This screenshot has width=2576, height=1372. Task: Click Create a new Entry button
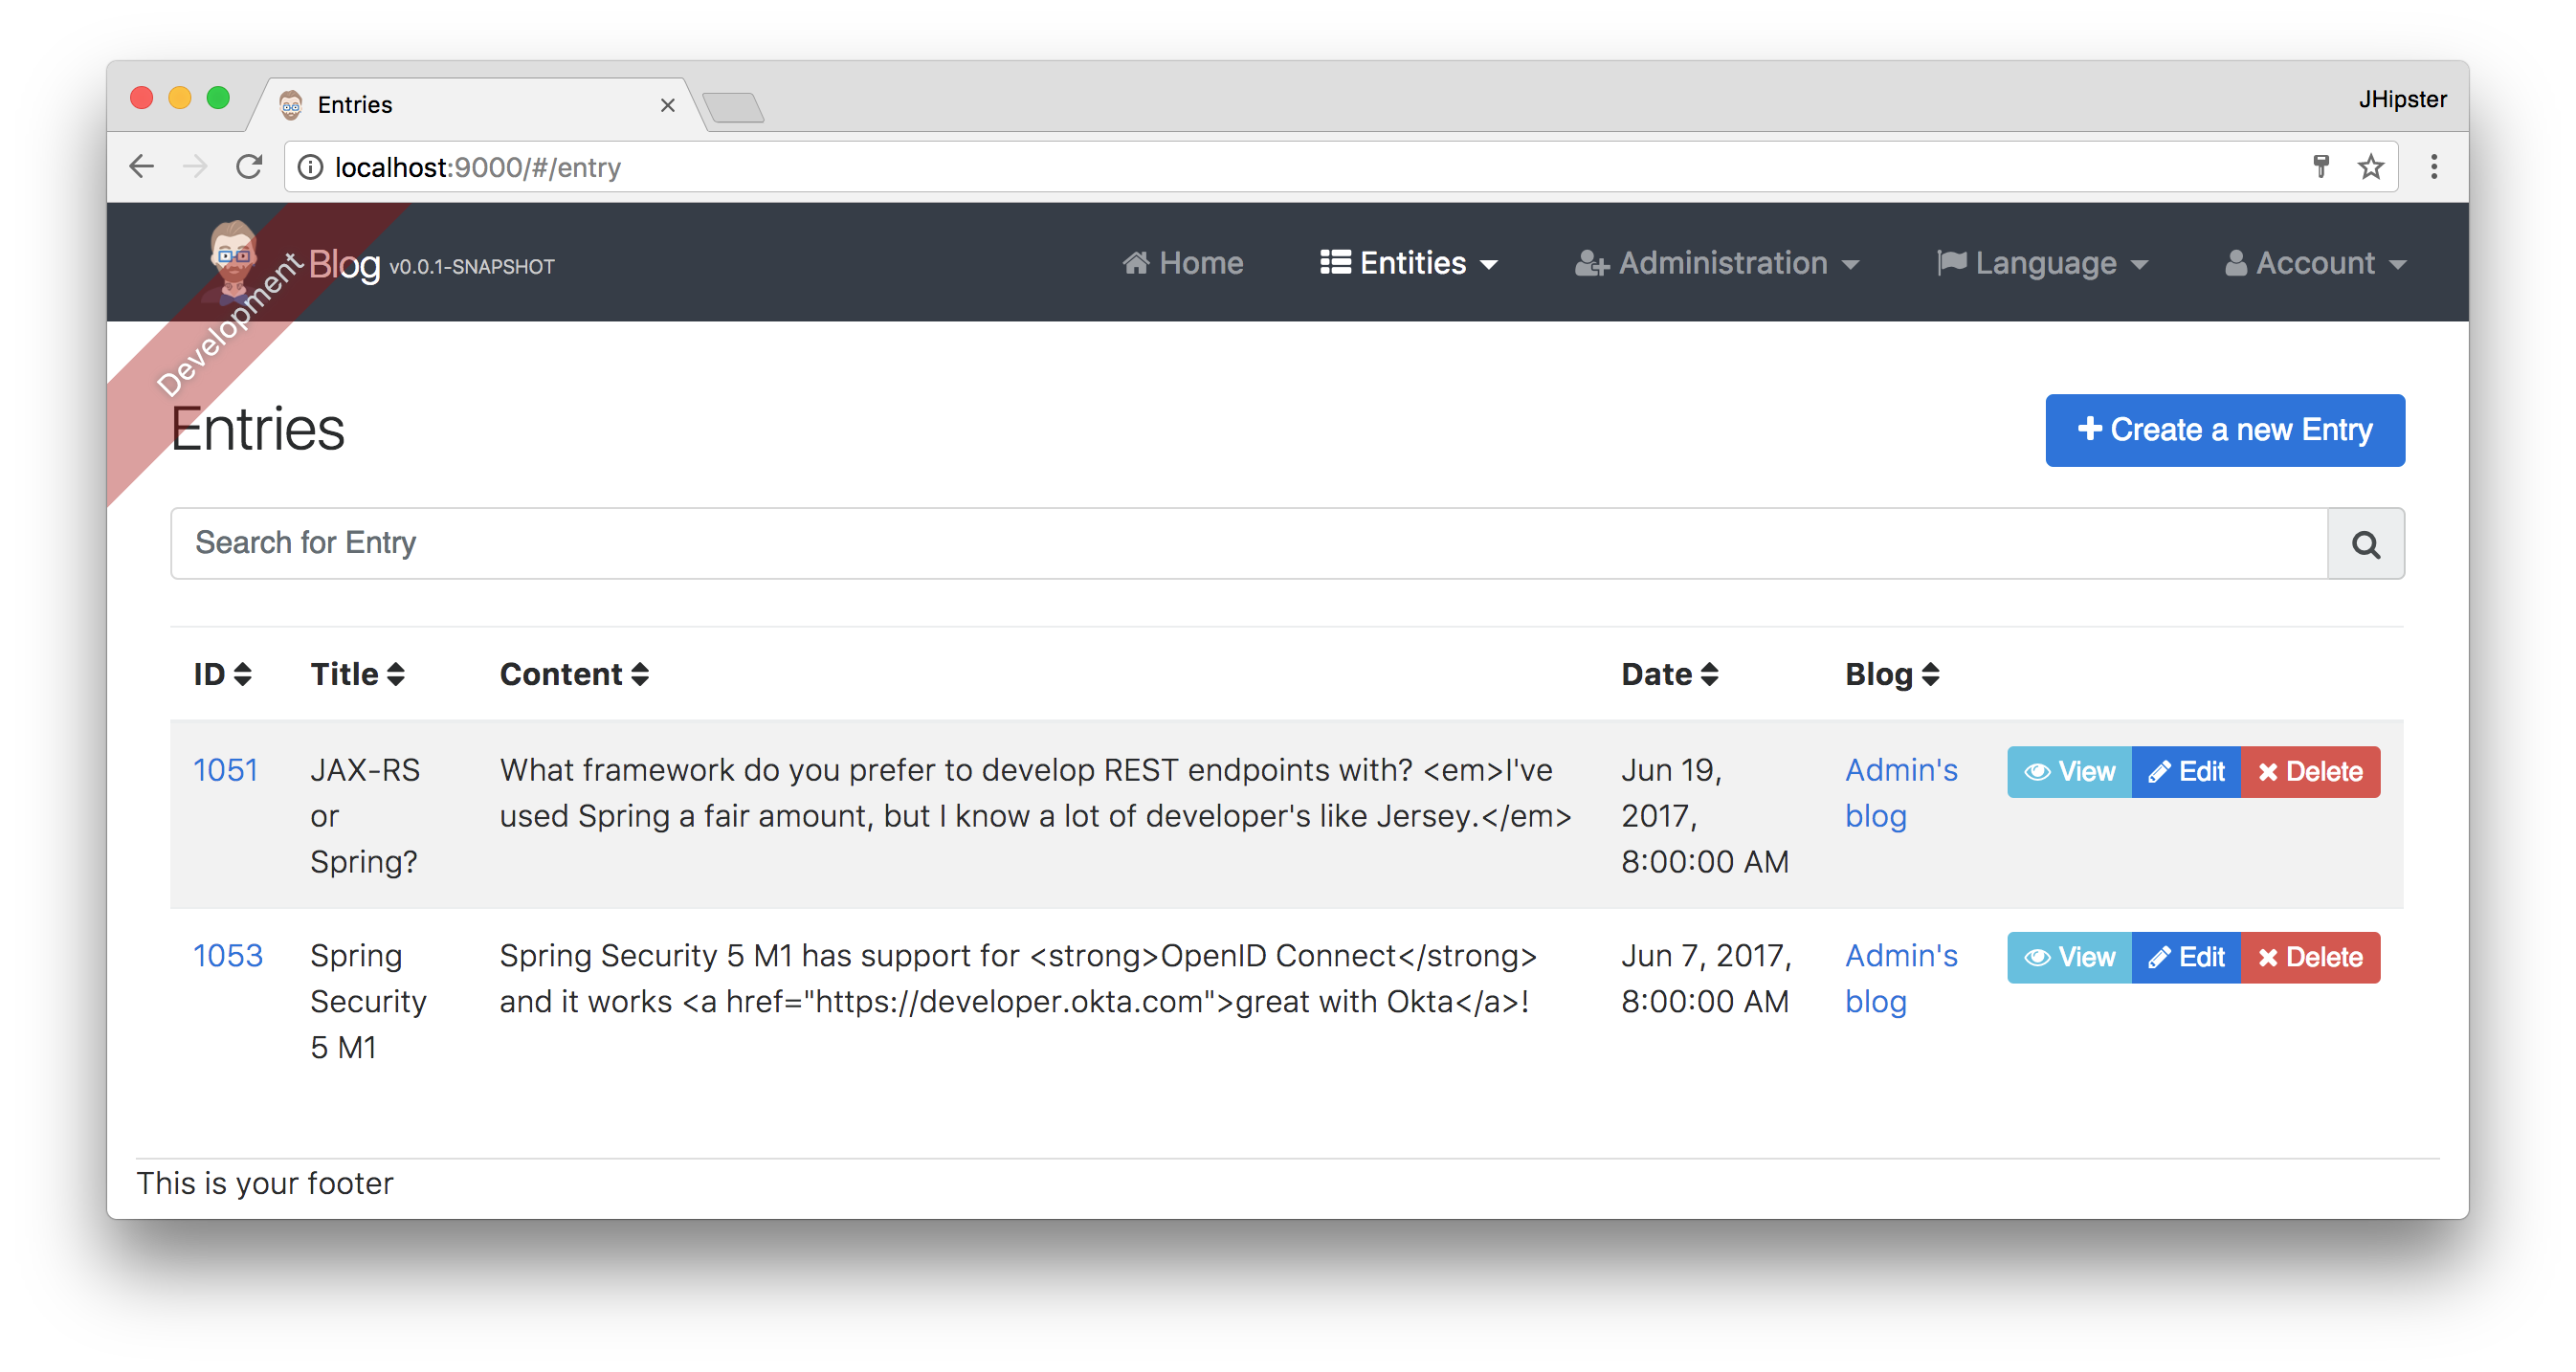2224,430
